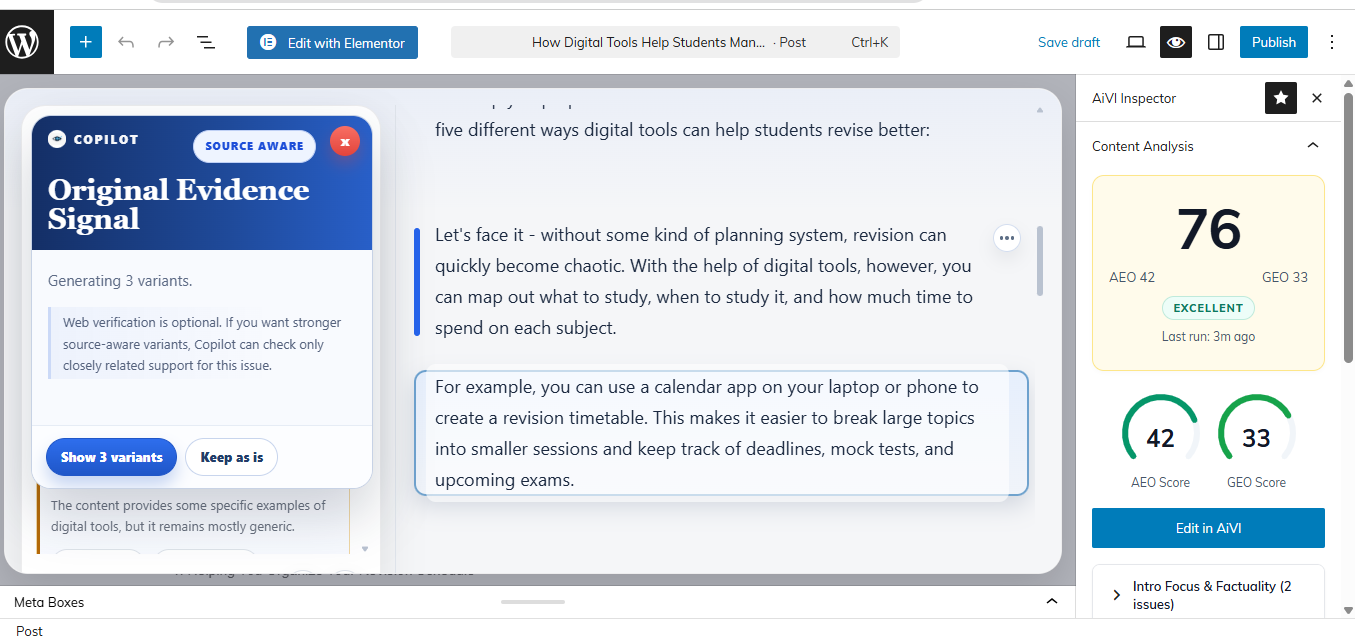The image size is (1355, 641).
Task: Open the paragraph block options ellipsis
Action: click(1007, 238)
